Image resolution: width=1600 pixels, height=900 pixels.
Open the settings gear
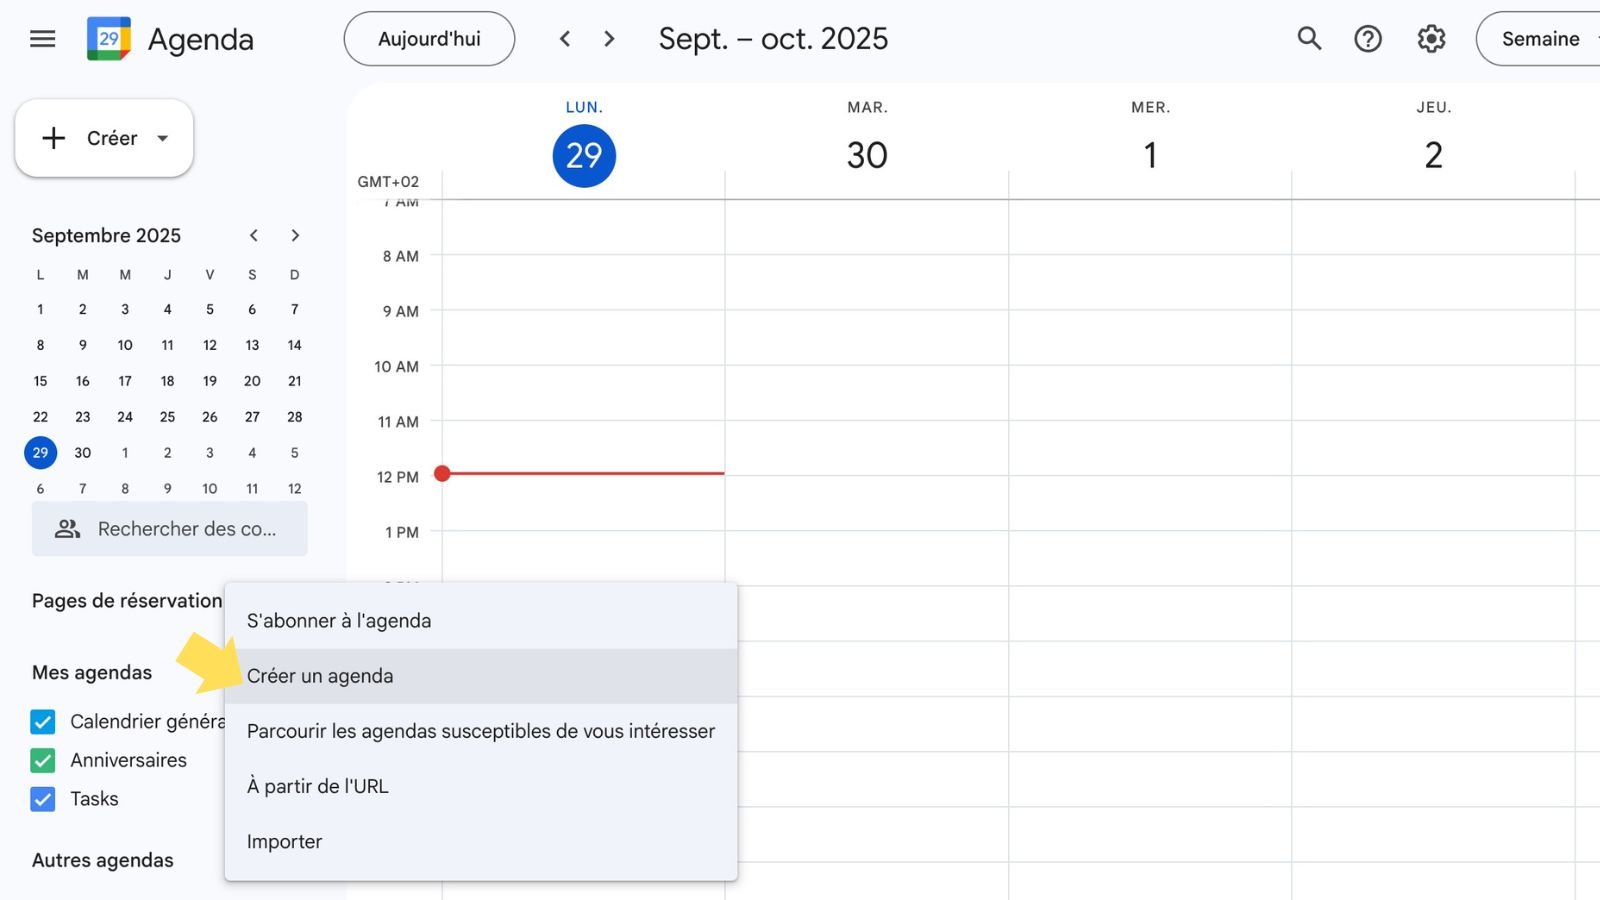point(1430,39)
